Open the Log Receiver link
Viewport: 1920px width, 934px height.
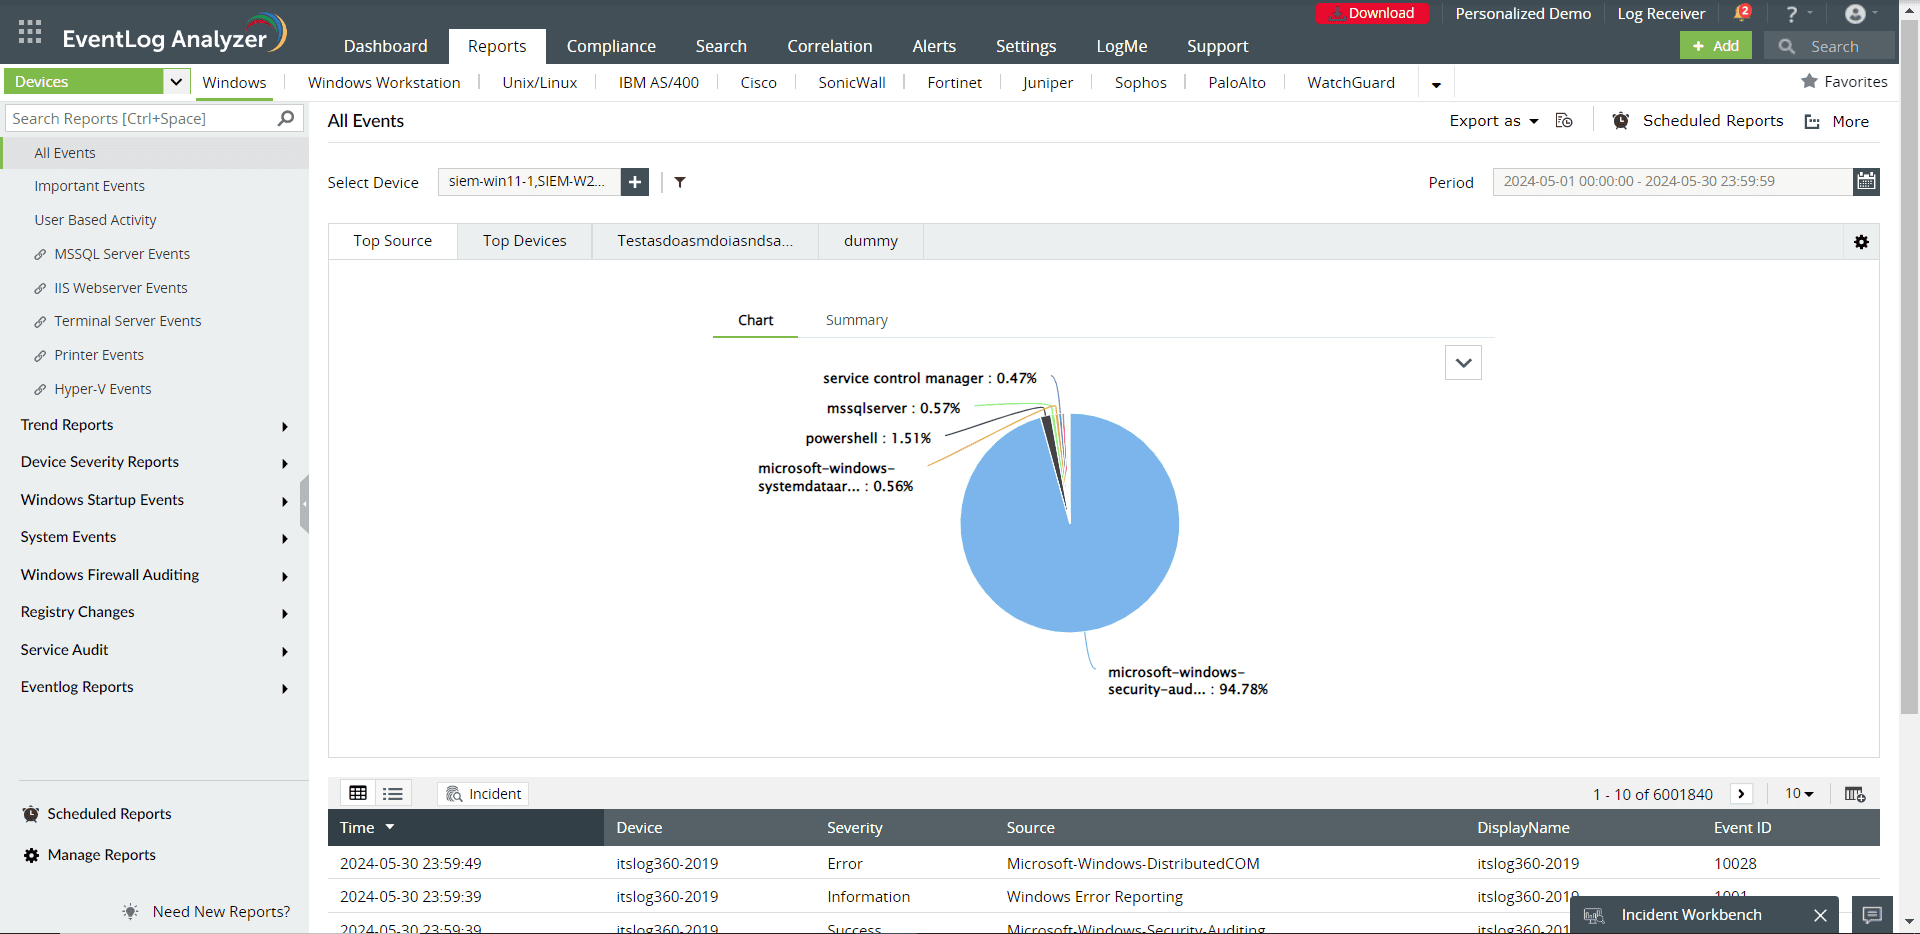click(x=1661, y=14)
